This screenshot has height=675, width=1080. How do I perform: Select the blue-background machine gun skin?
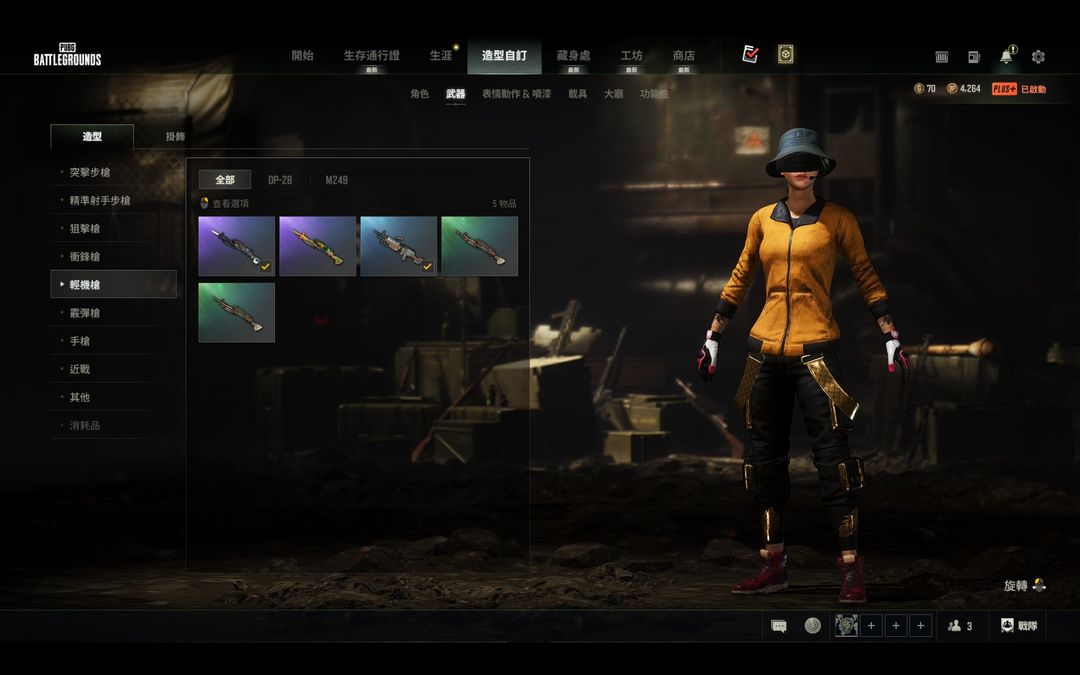[399, 246]
